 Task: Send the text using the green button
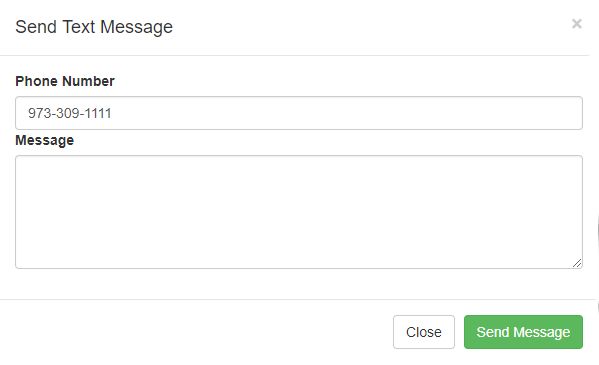[523, 332]
